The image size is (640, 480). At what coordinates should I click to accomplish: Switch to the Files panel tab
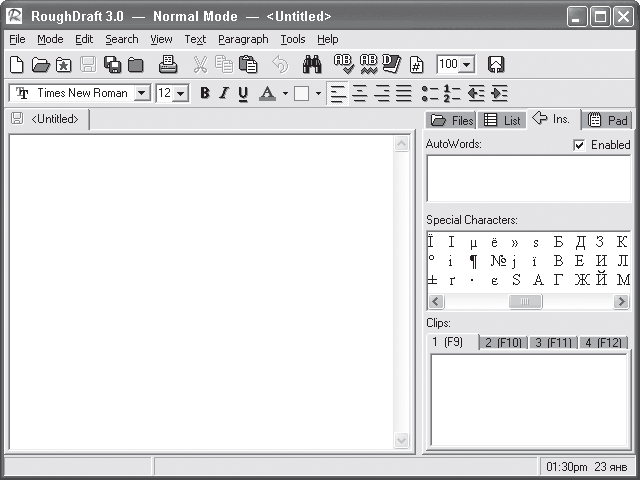[451, 120]
